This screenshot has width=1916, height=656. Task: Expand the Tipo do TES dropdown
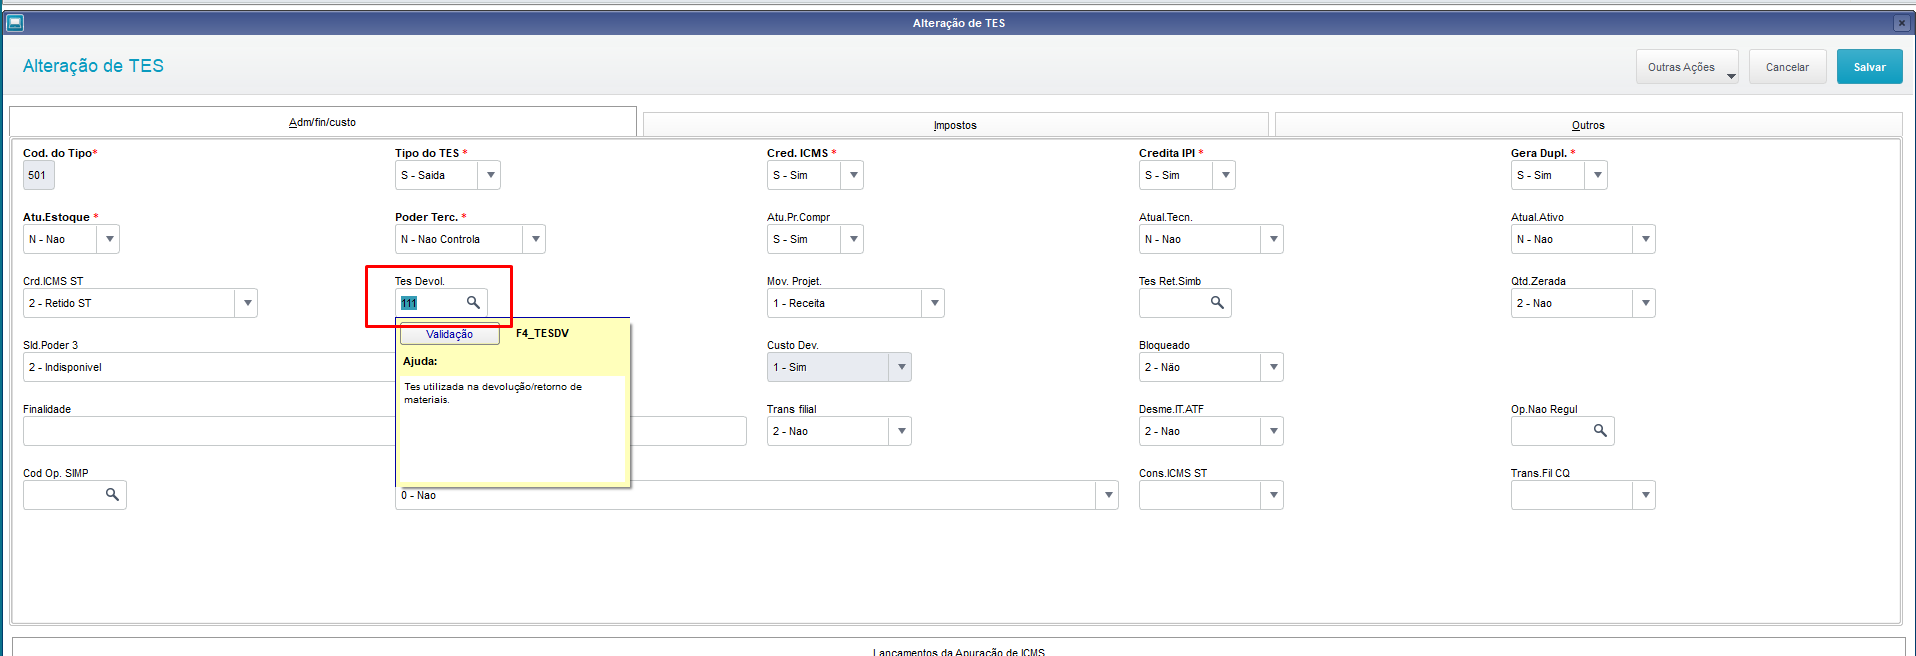(x=490, y=175)
